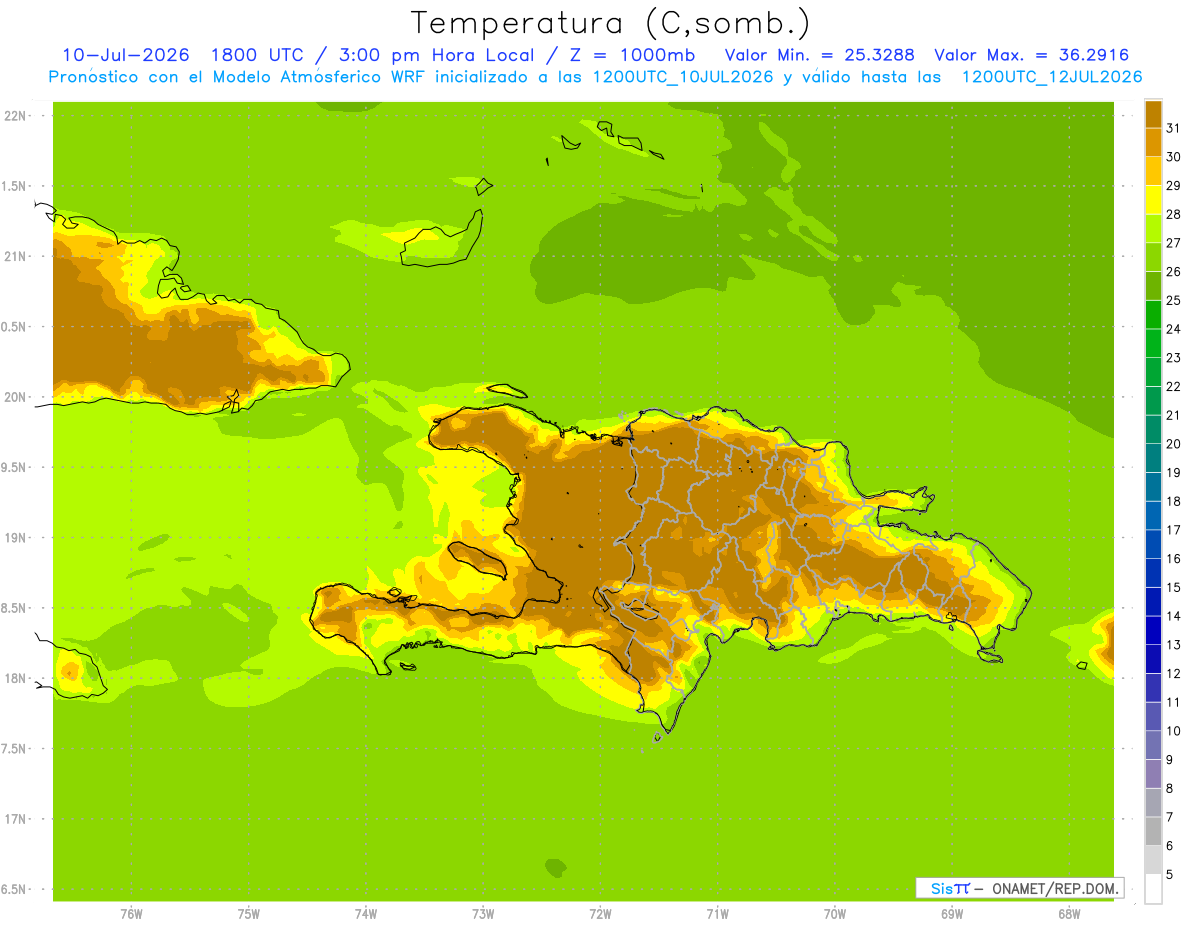Click colorbar scale label "5"

1170,875
